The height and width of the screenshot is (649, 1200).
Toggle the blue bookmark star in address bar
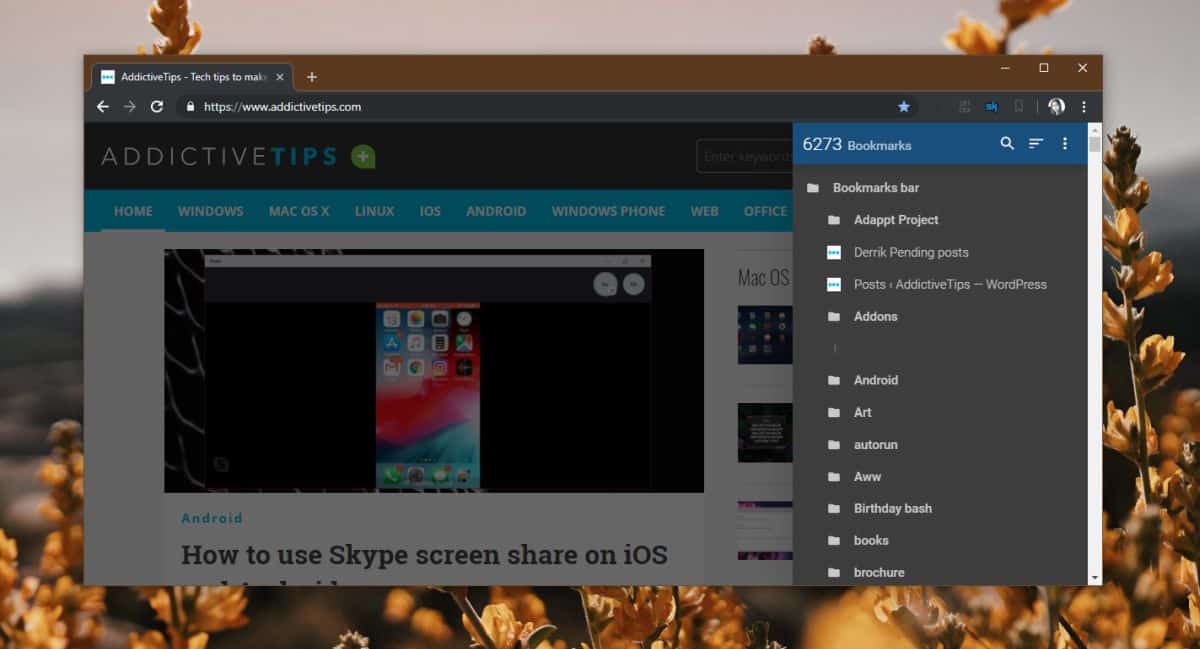pos(904,106)
